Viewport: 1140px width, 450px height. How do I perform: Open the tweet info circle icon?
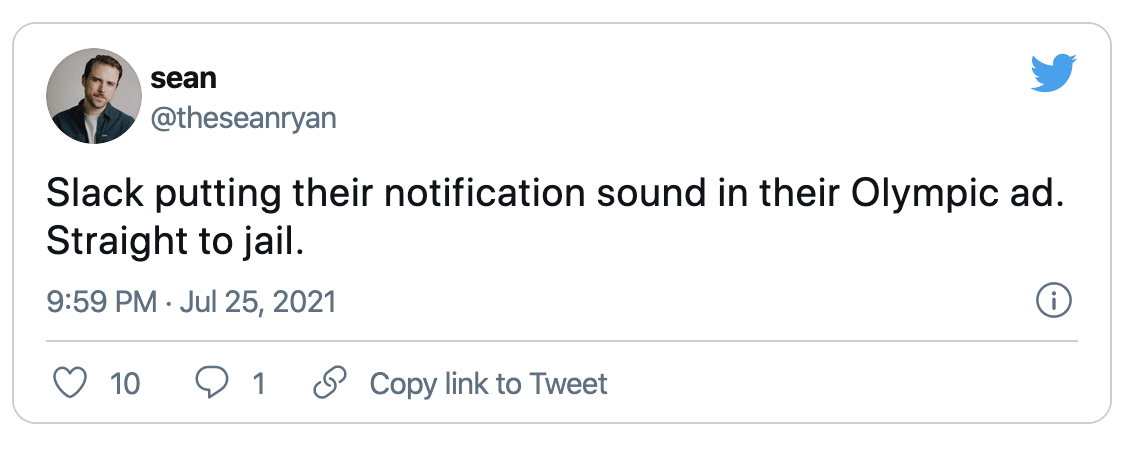point(1055,301)
